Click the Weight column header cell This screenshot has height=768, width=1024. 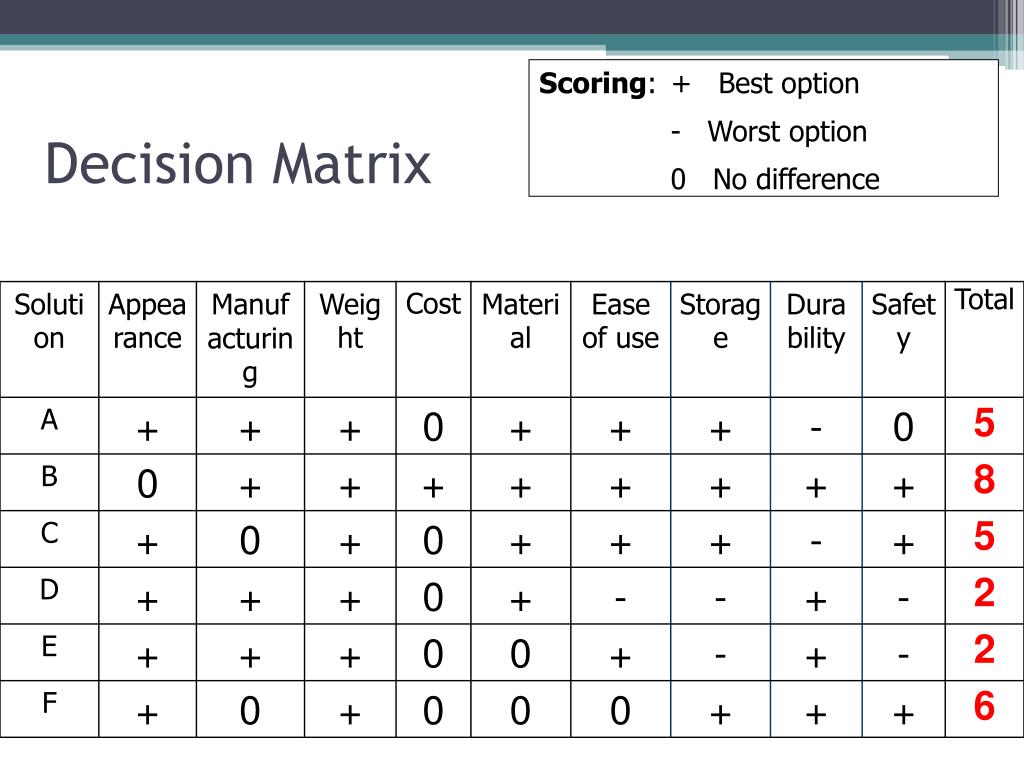(x=350, y=340)
